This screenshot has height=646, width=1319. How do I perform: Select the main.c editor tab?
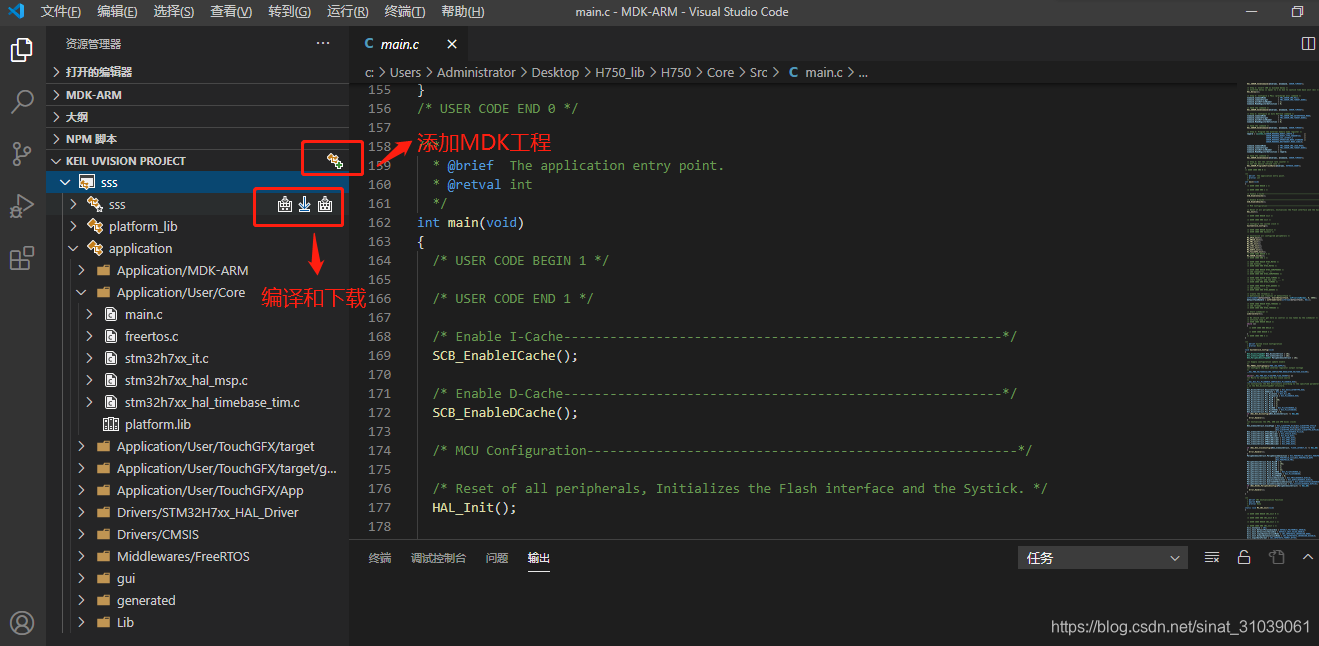click(x=400, y=44)
